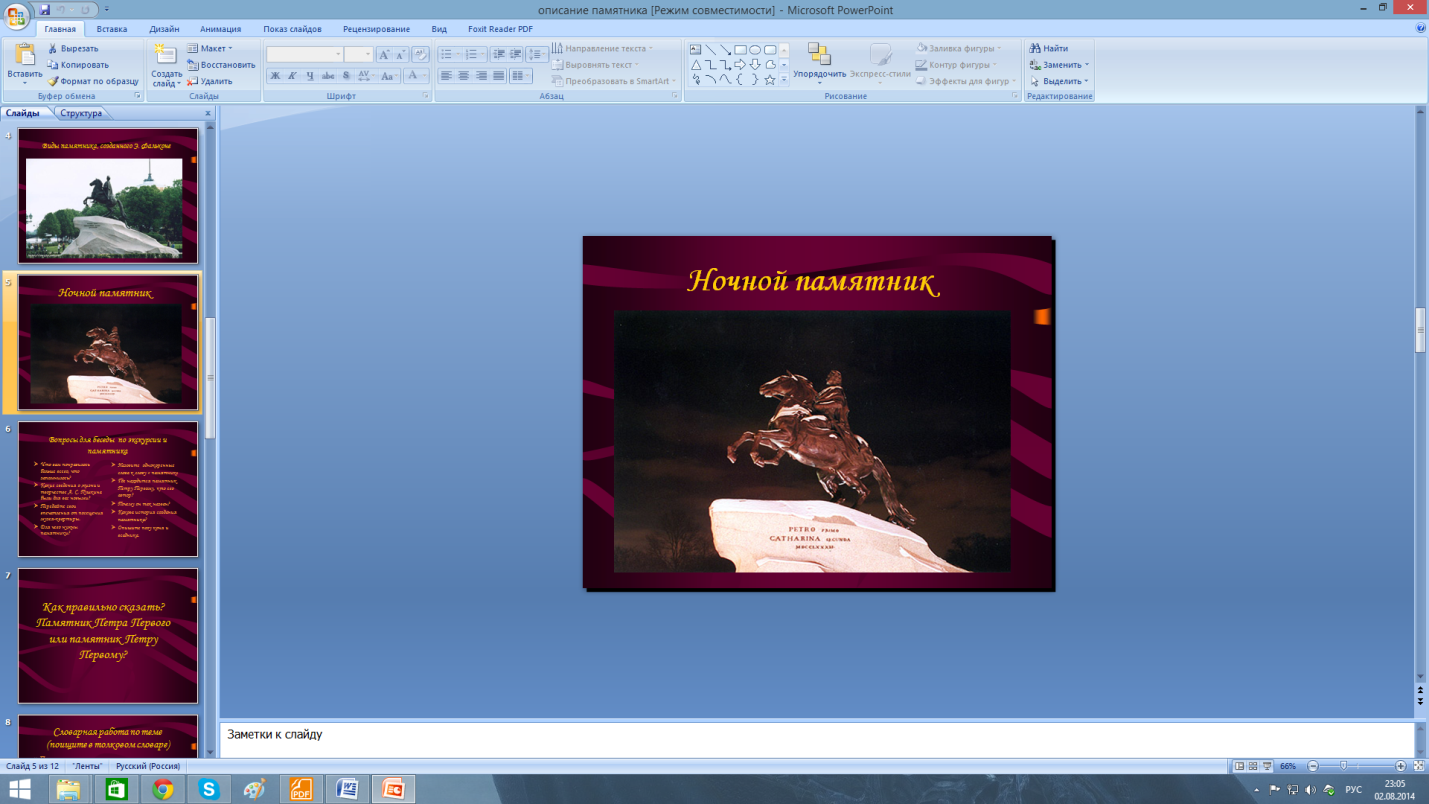Select slide 6 thumbnail Вопросы для беседы

click(108, 489)
